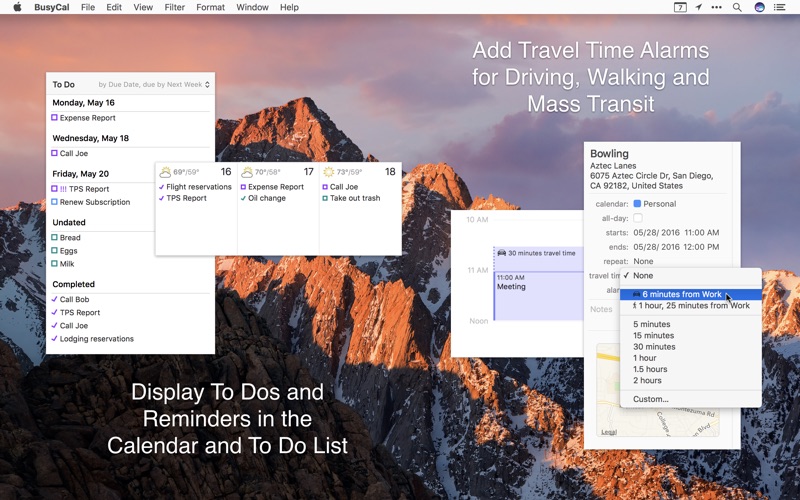Open Spotlight search magnifier
Viewport: 800px width, 500px height.
[x=737, y=7]
